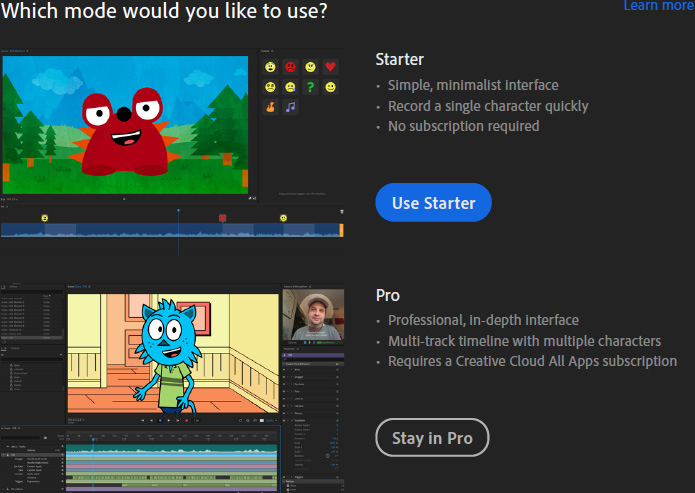Click "Requires a Creative Cloud All Apps subscription" text
The height and width of the screenshot is (493, 695).
tap(532, 361)
